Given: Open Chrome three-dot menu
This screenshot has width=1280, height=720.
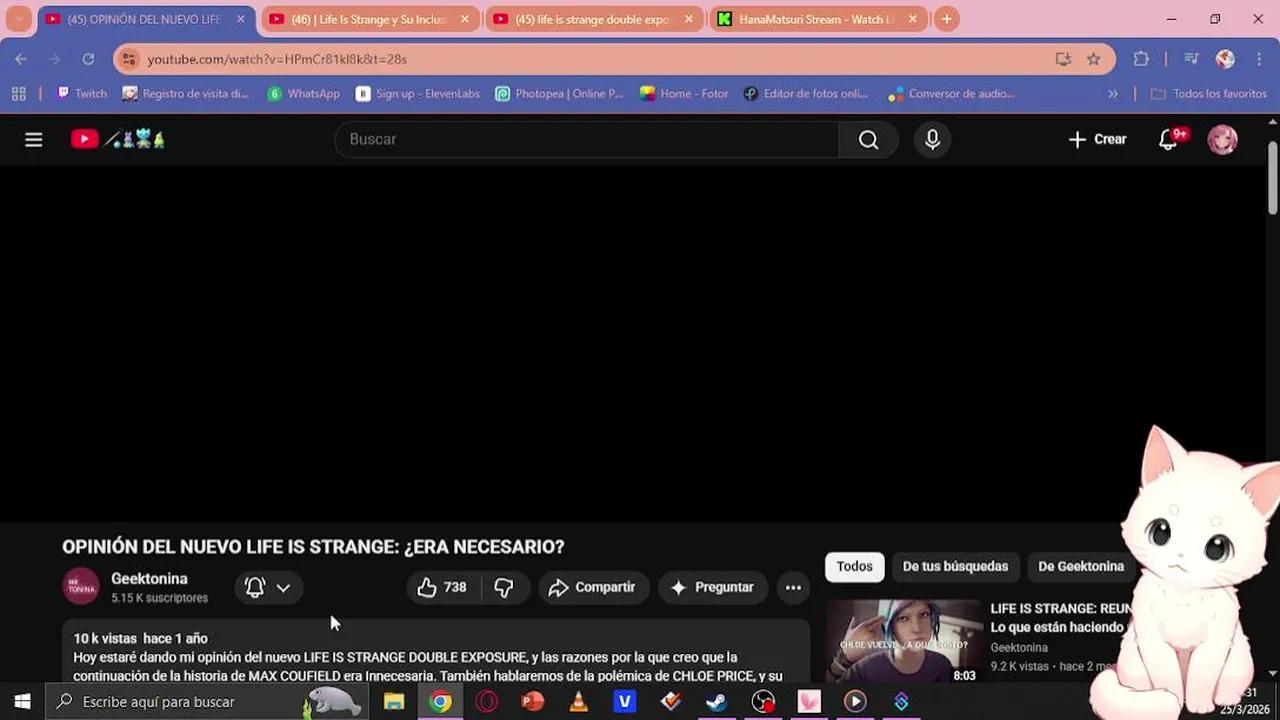Looking at the screenshot, I should 1259,59.
